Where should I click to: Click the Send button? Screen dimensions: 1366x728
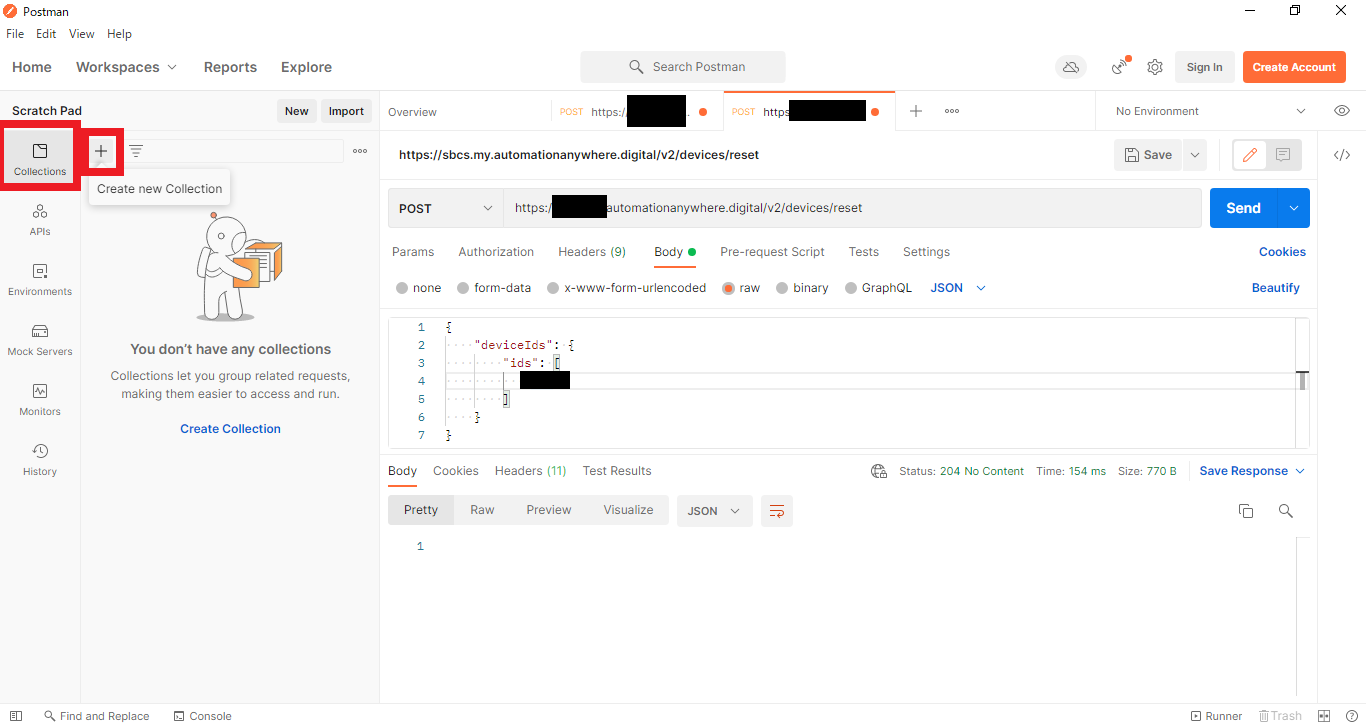[1243, 208]
